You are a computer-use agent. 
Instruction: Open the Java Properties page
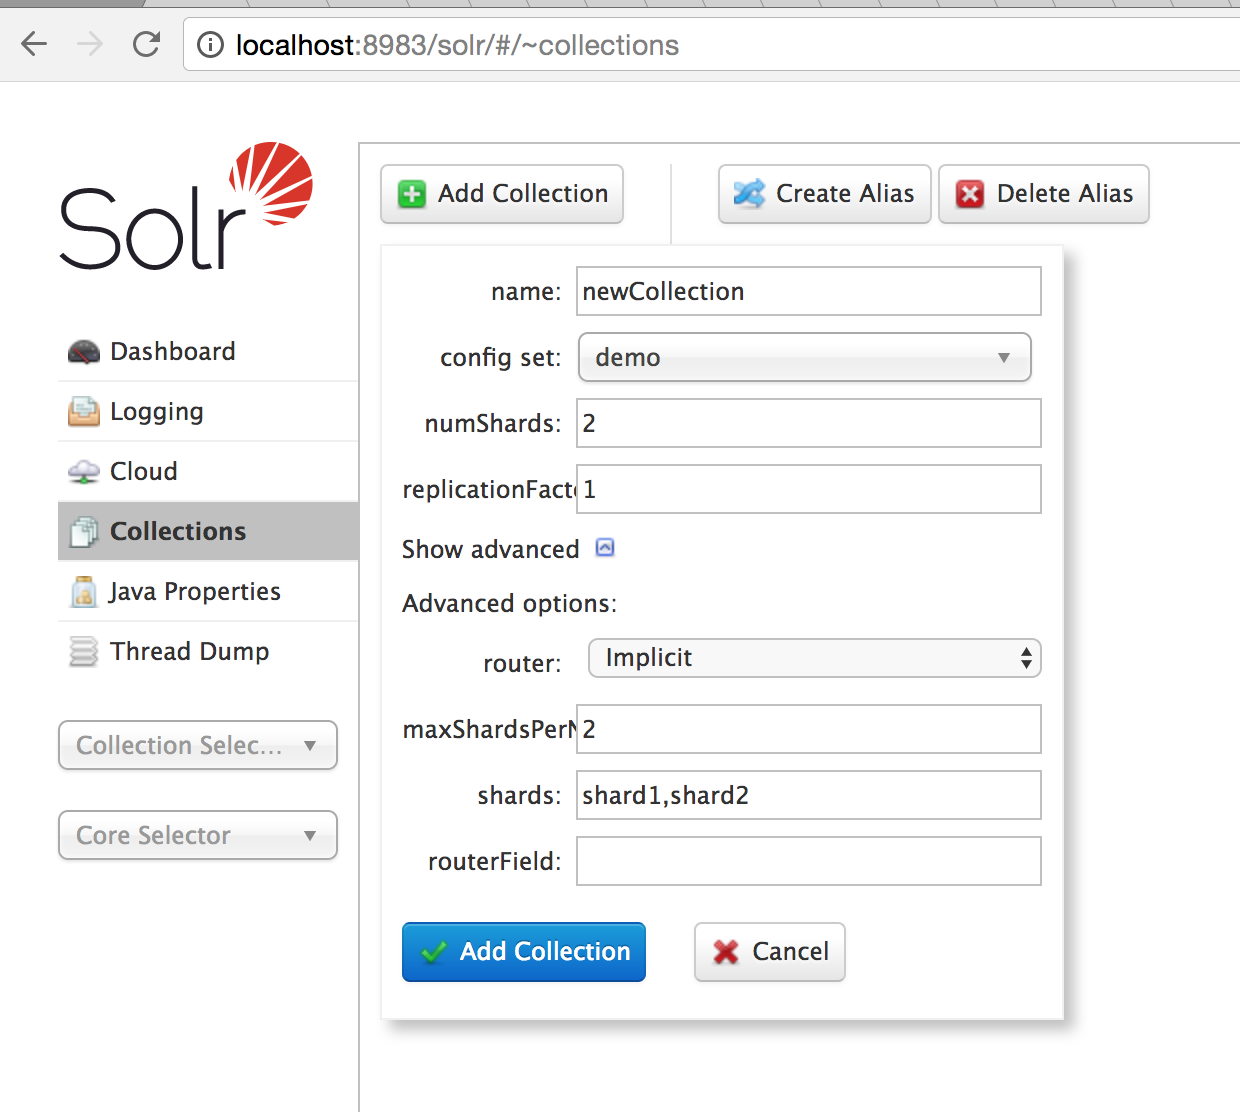[208, 592]
